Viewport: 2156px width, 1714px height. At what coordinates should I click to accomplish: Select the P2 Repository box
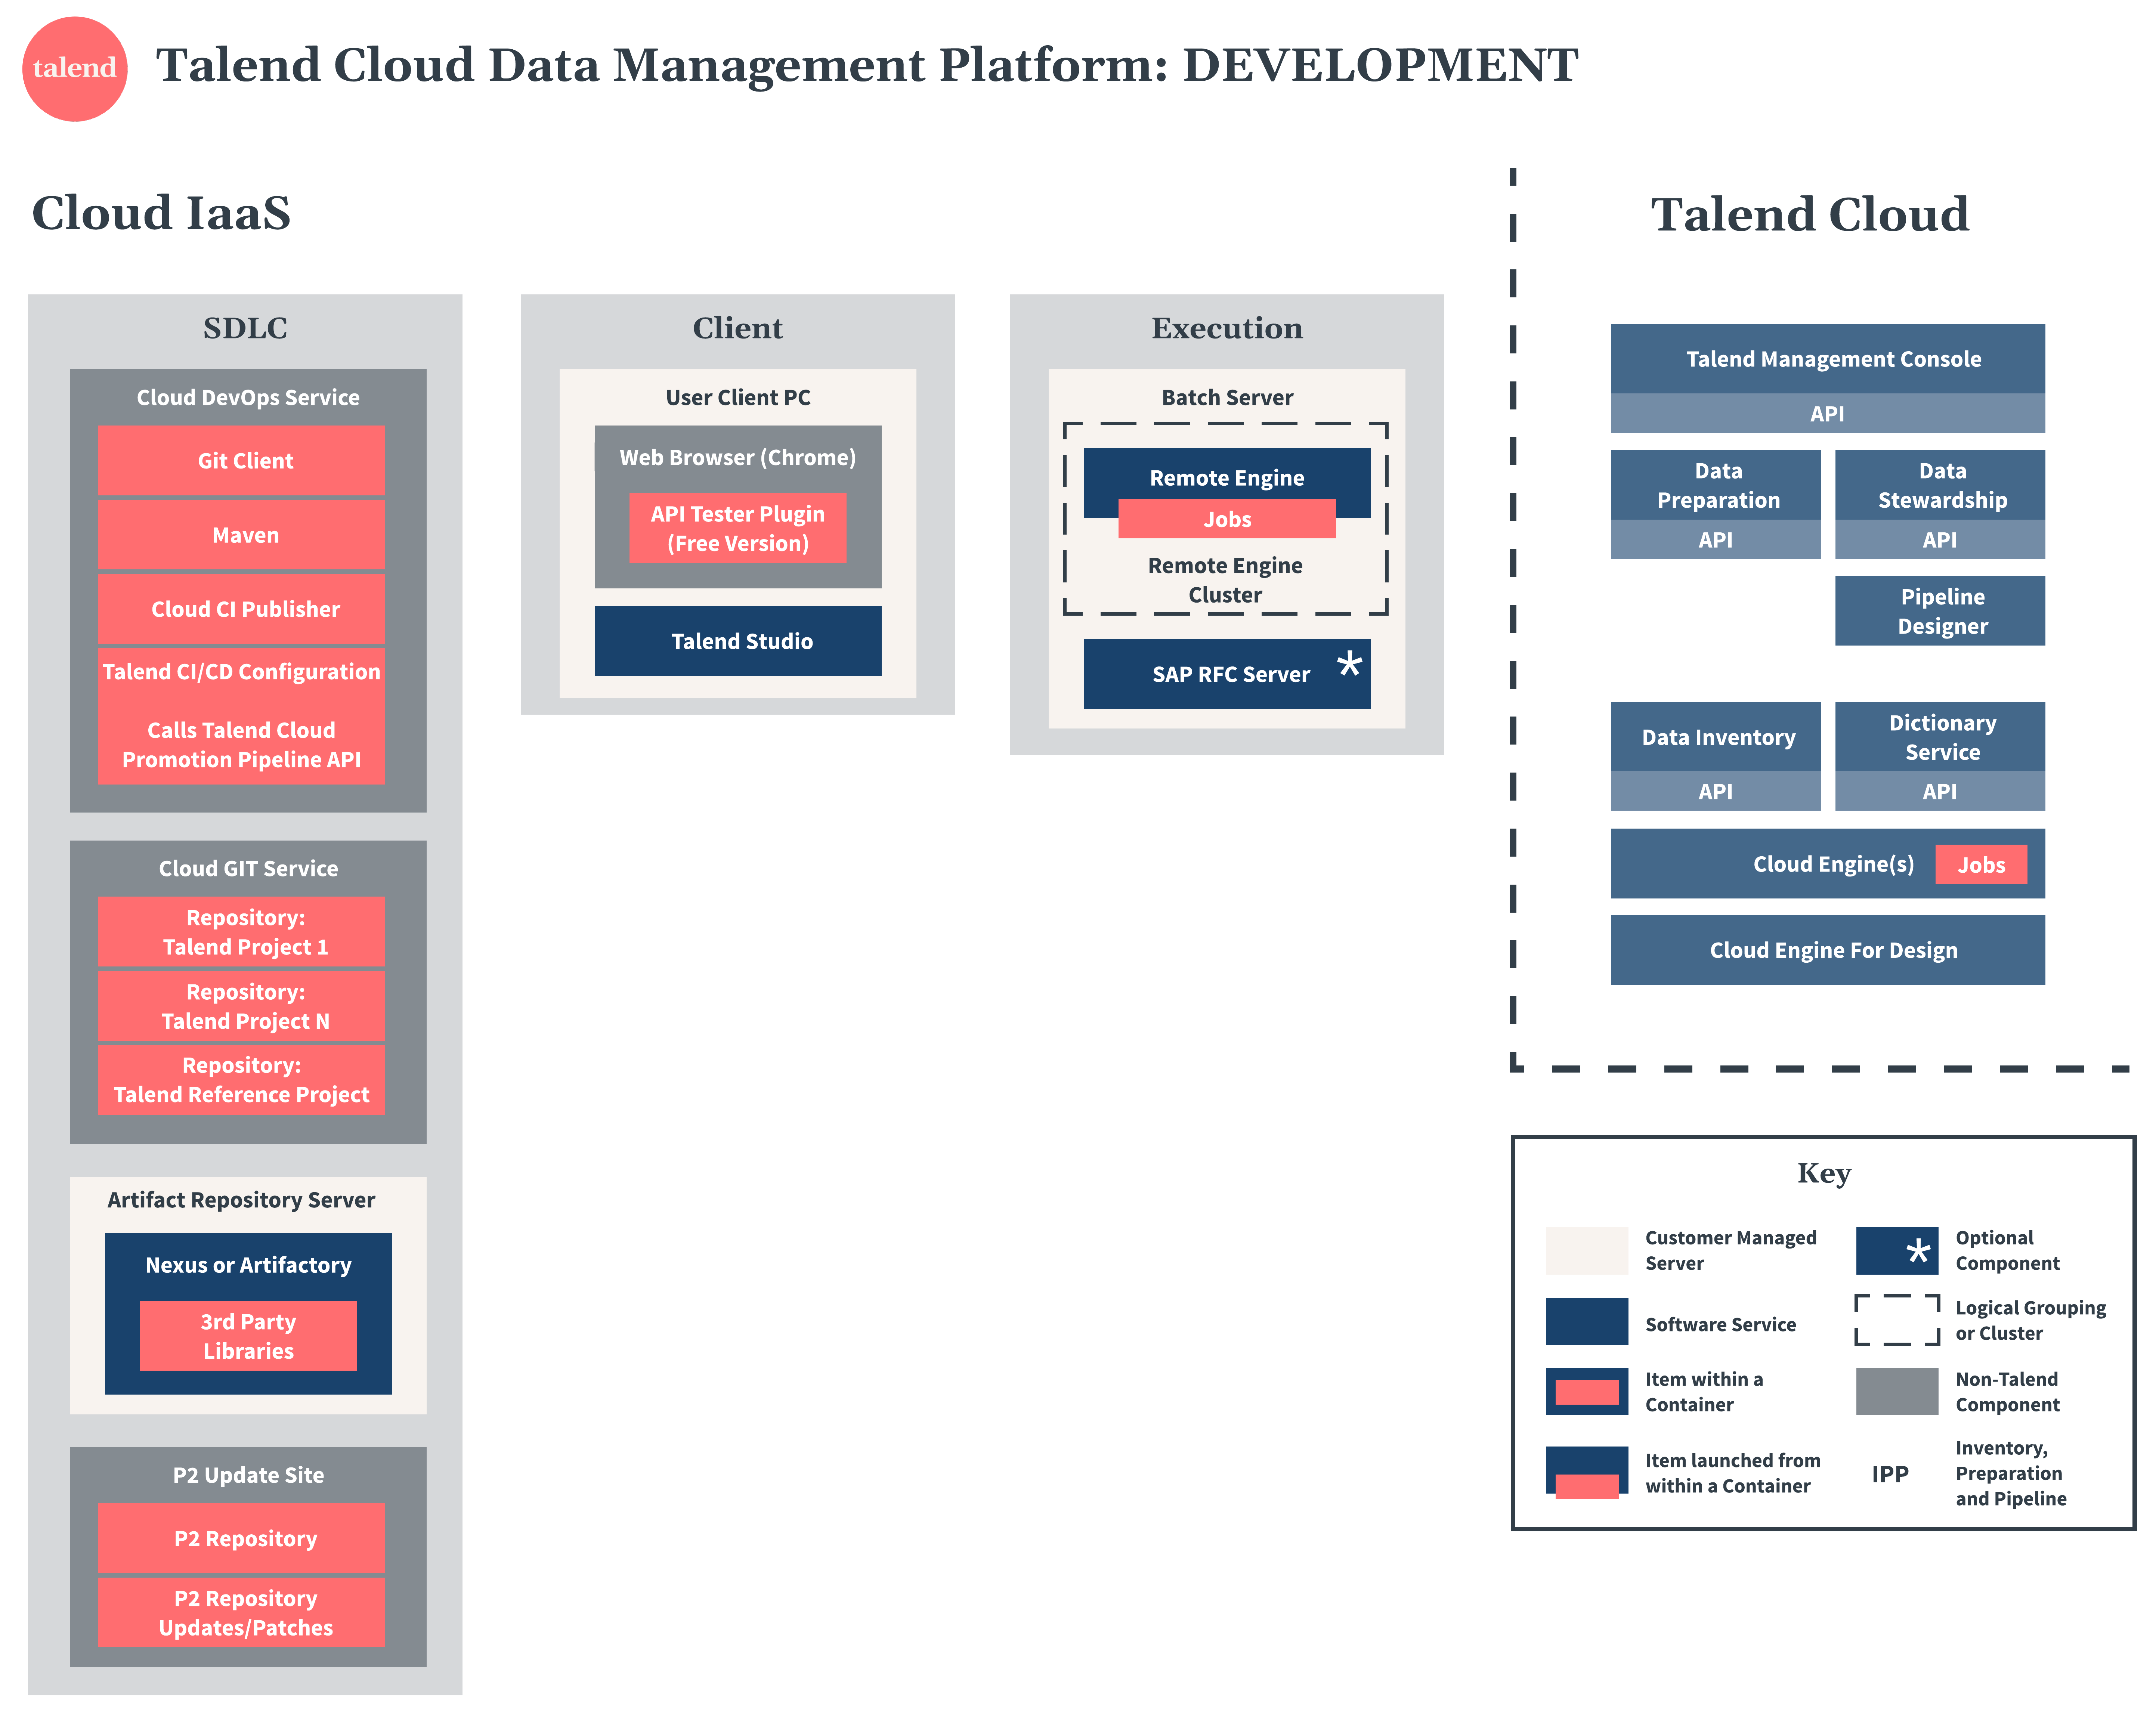(x=241, y=1538)
